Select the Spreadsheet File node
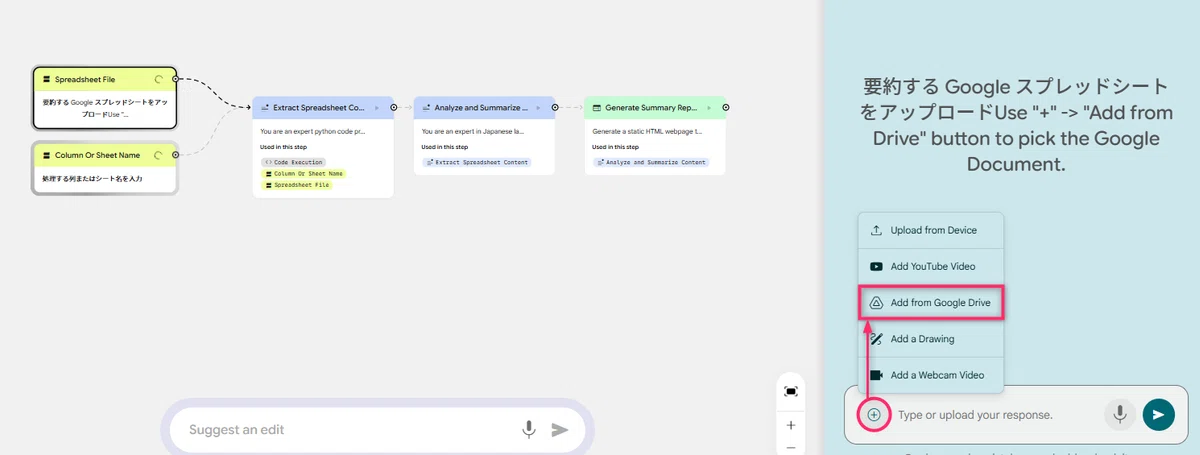Screen dimensions: 1200x455 (x=105, y=98)
